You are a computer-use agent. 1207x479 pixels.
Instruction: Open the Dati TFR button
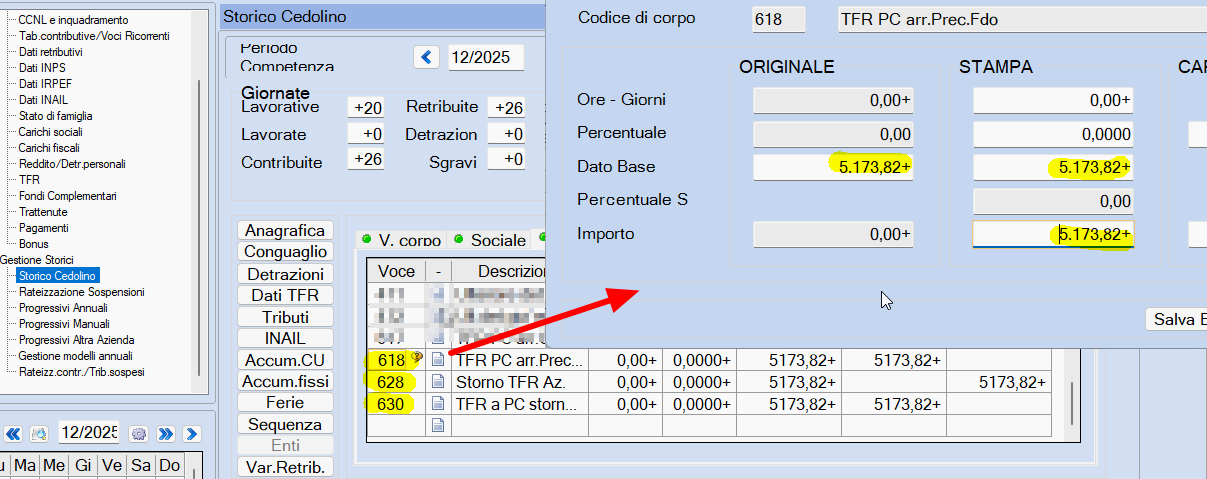(x=285, y=295)
